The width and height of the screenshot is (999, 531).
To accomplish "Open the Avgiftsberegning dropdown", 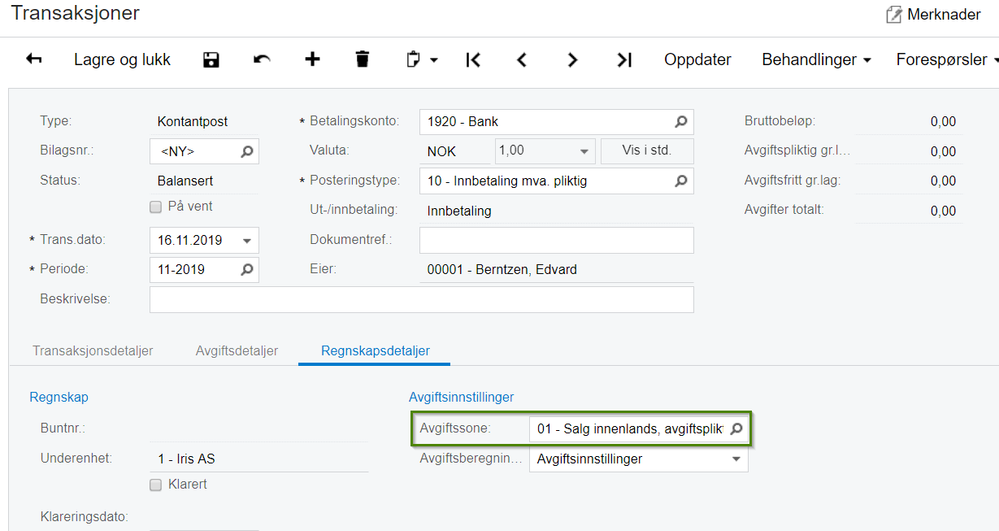I will click(737, 460).
